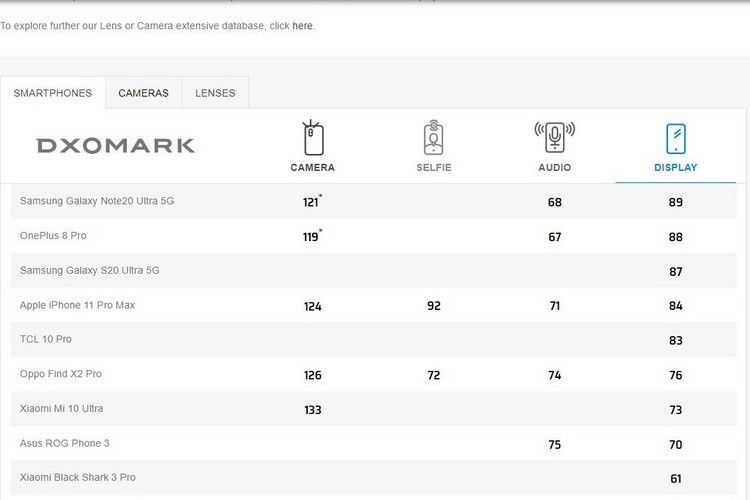Sort by the DISPLAY column label
Screen dimensions: 750x500
coord(676,167)
